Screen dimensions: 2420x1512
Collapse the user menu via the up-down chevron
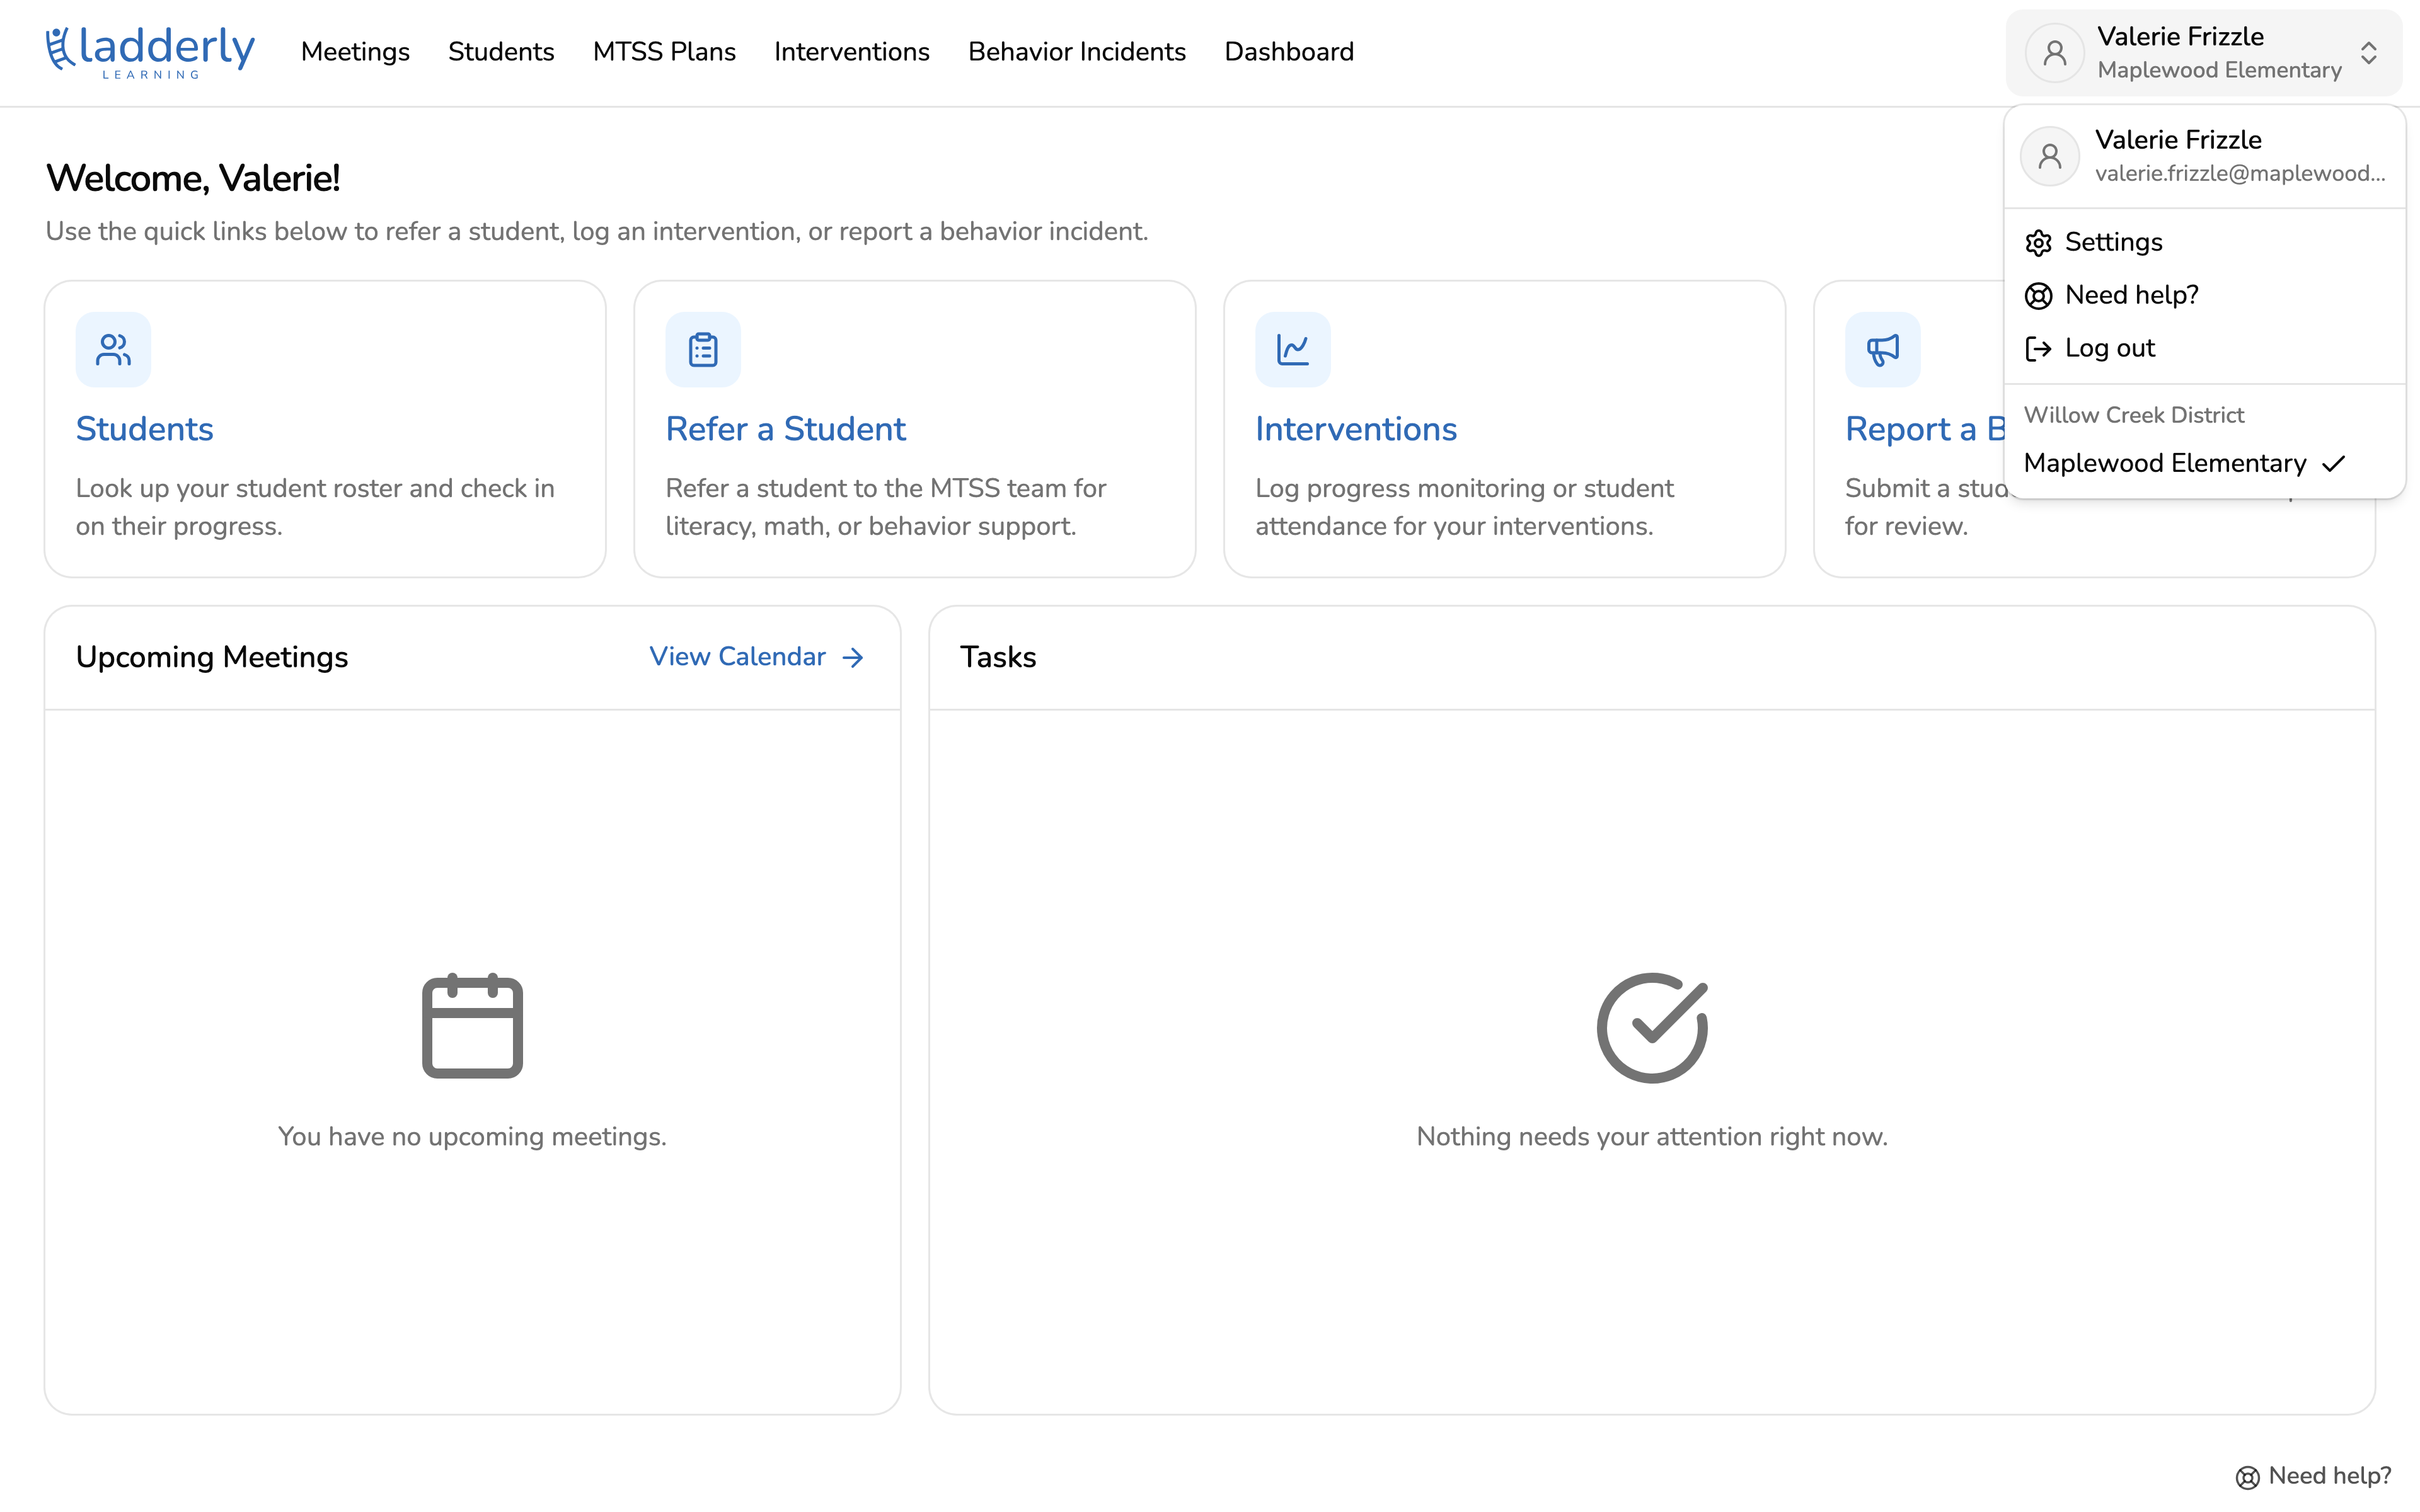tap(2368, 53)
